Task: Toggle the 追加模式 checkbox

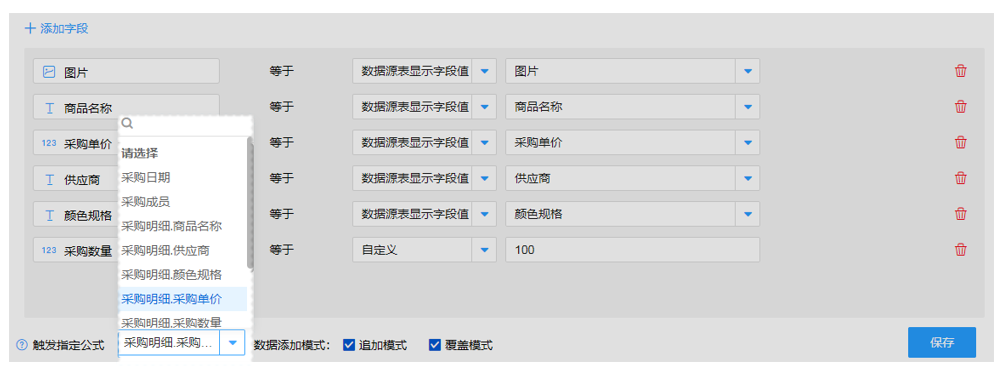Action: pos(349,345)
